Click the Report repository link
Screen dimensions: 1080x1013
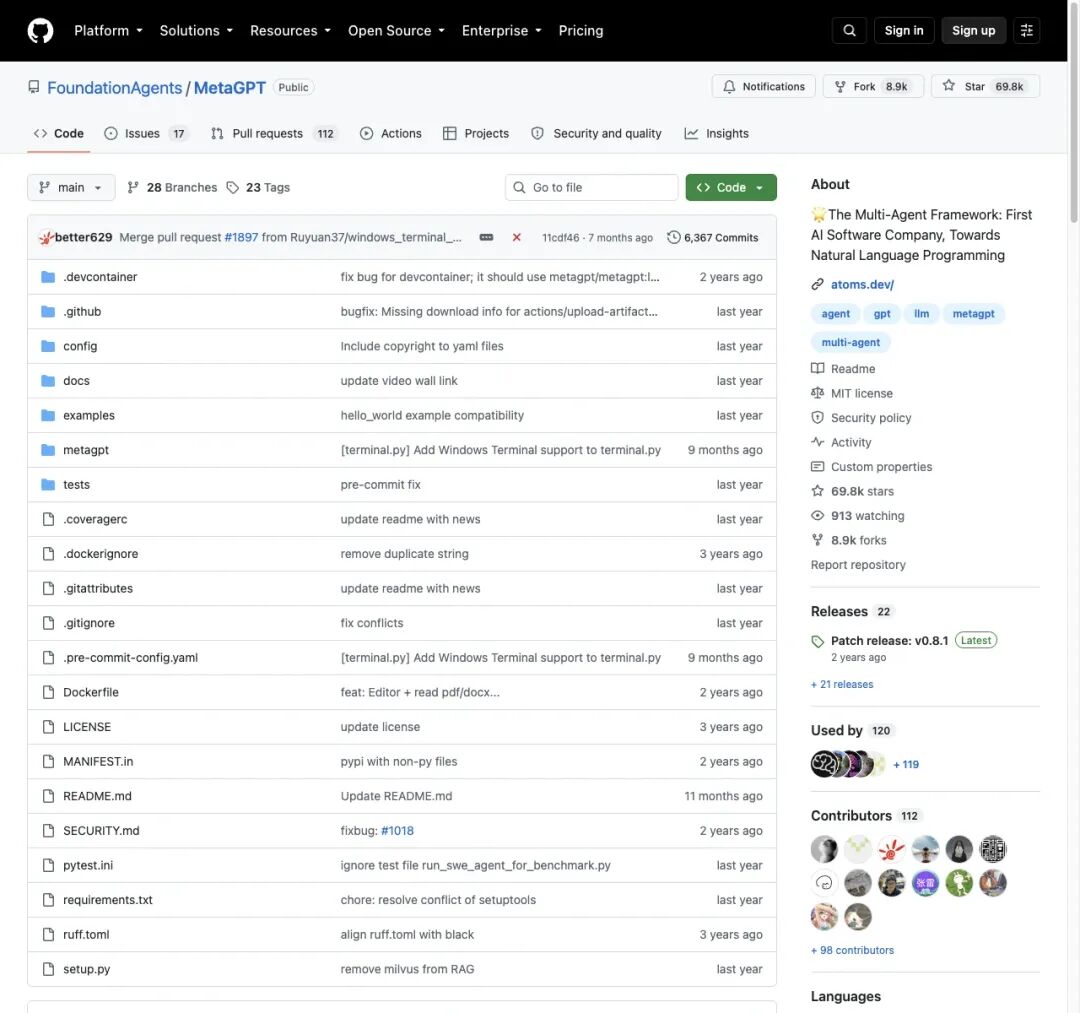point(858,565)
